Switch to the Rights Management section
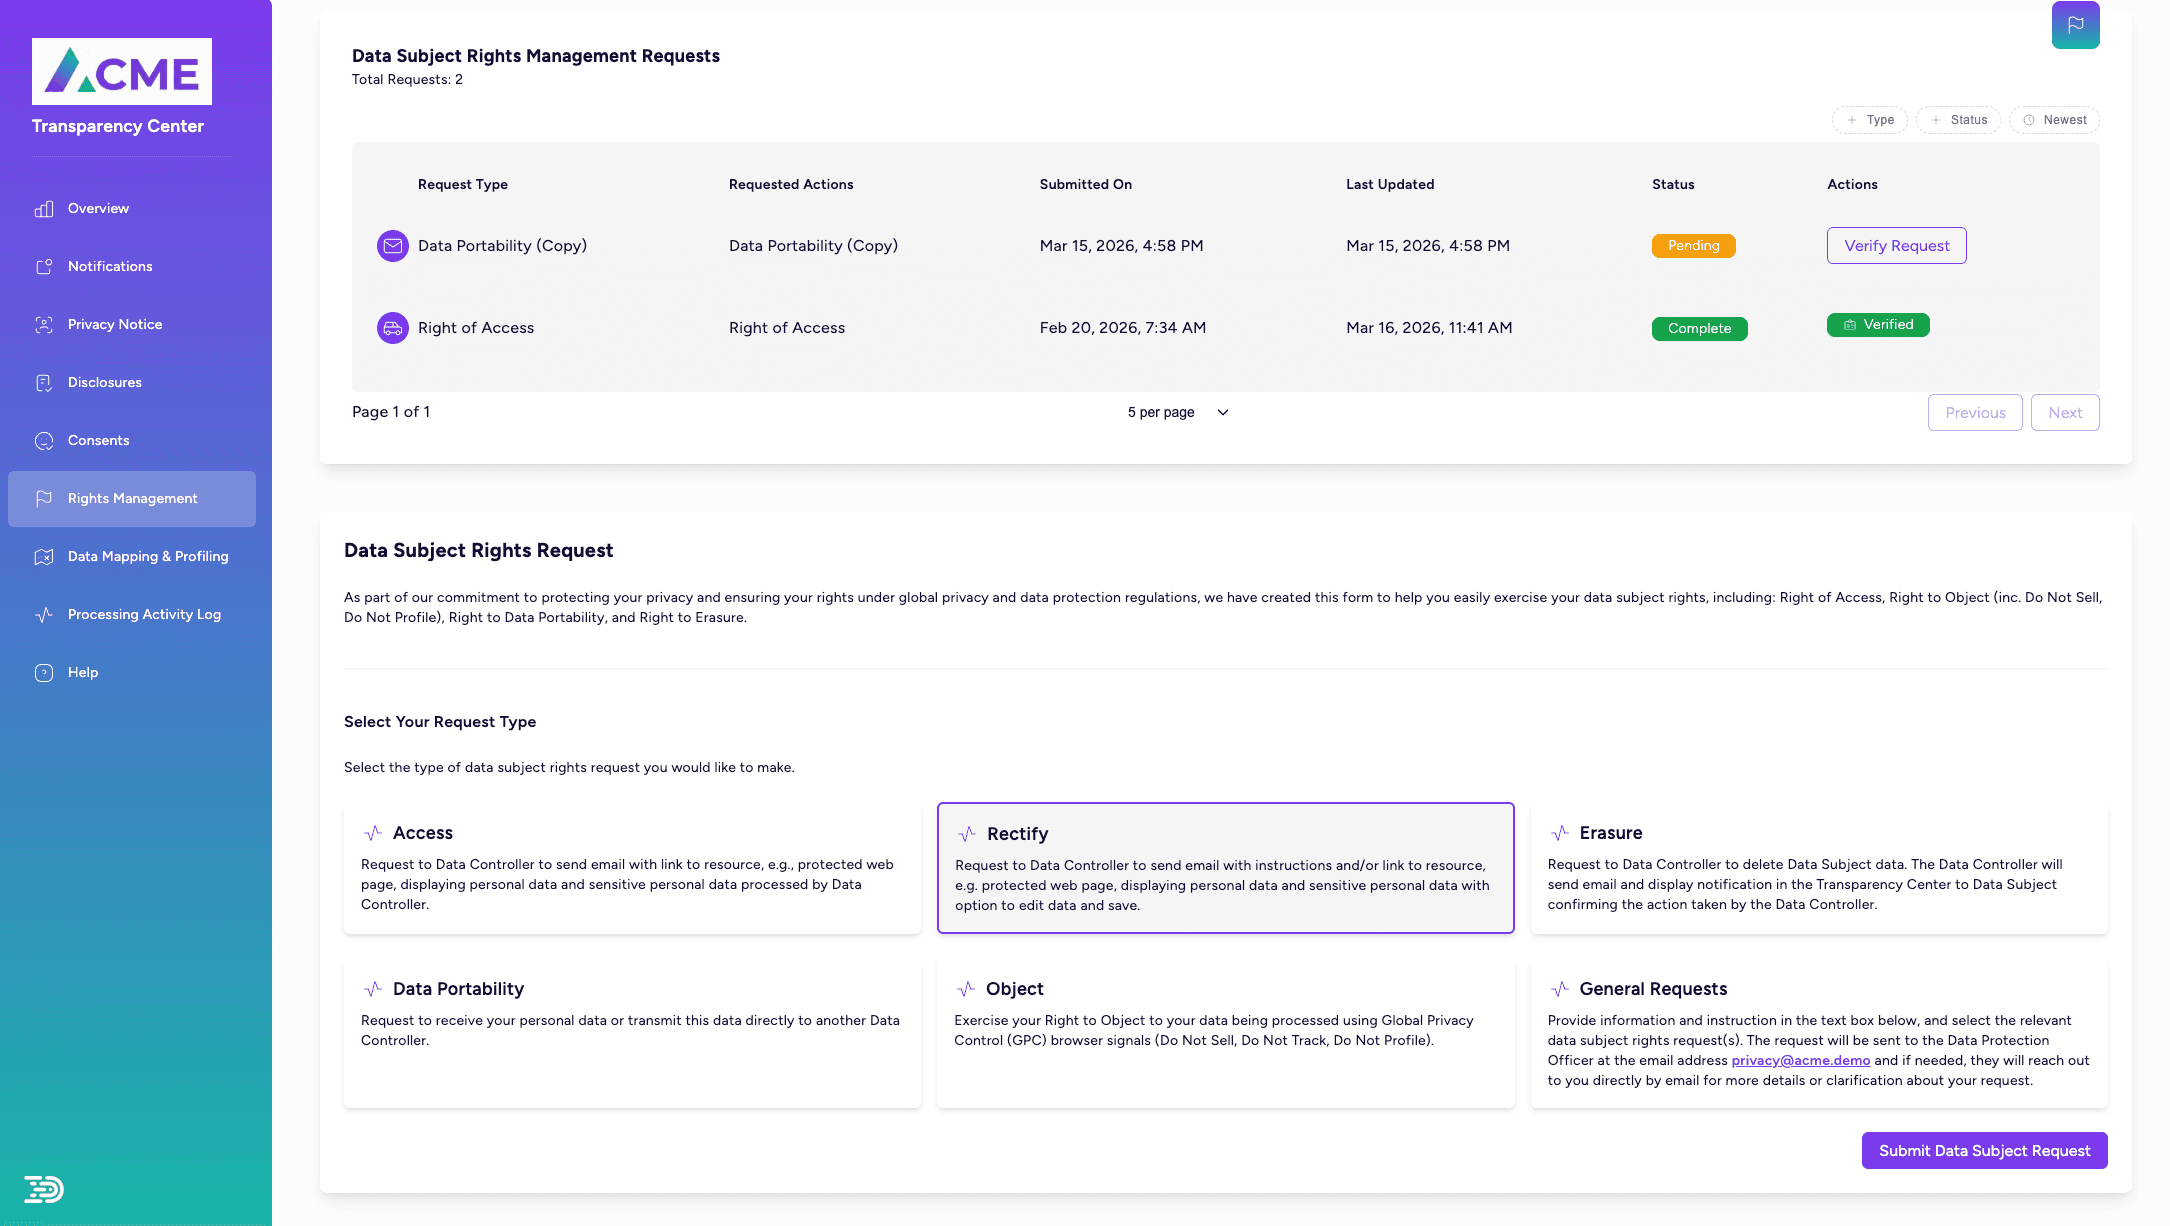 click(x=131, y=498)
